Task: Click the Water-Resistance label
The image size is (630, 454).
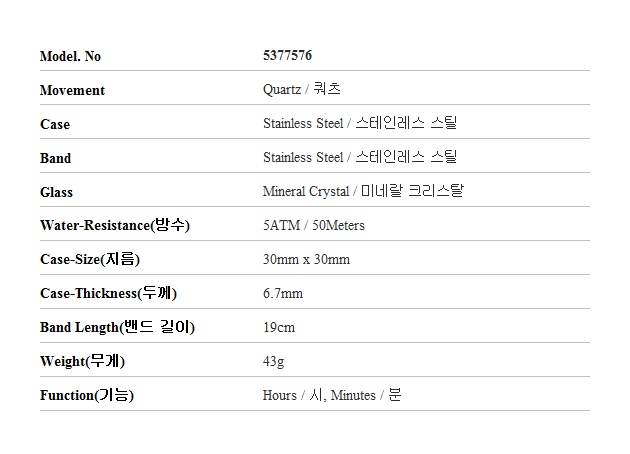Action: [x=115, y=226]
